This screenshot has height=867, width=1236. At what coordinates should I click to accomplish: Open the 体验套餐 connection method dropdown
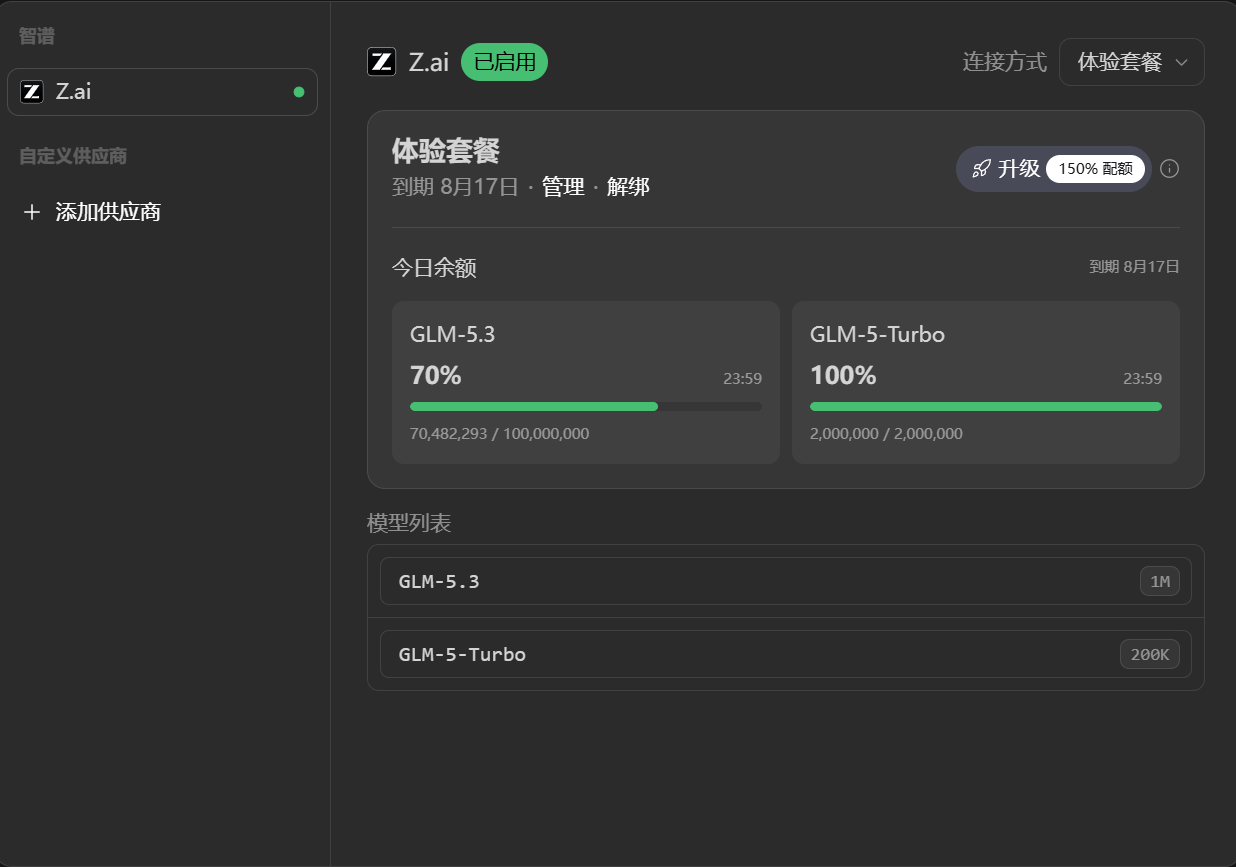coord(1131,62)
